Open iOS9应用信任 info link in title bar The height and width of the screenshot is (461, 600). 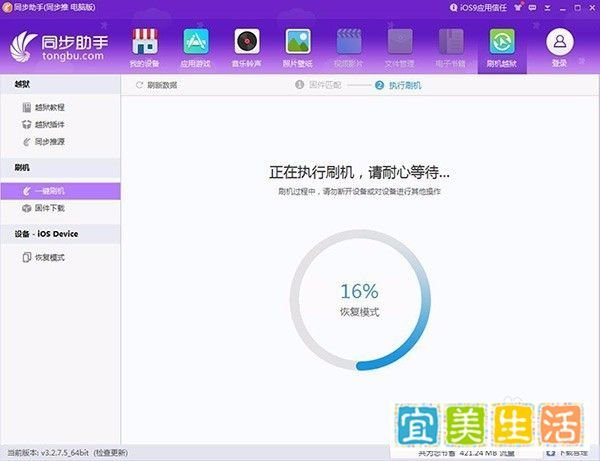click(478, 8)
